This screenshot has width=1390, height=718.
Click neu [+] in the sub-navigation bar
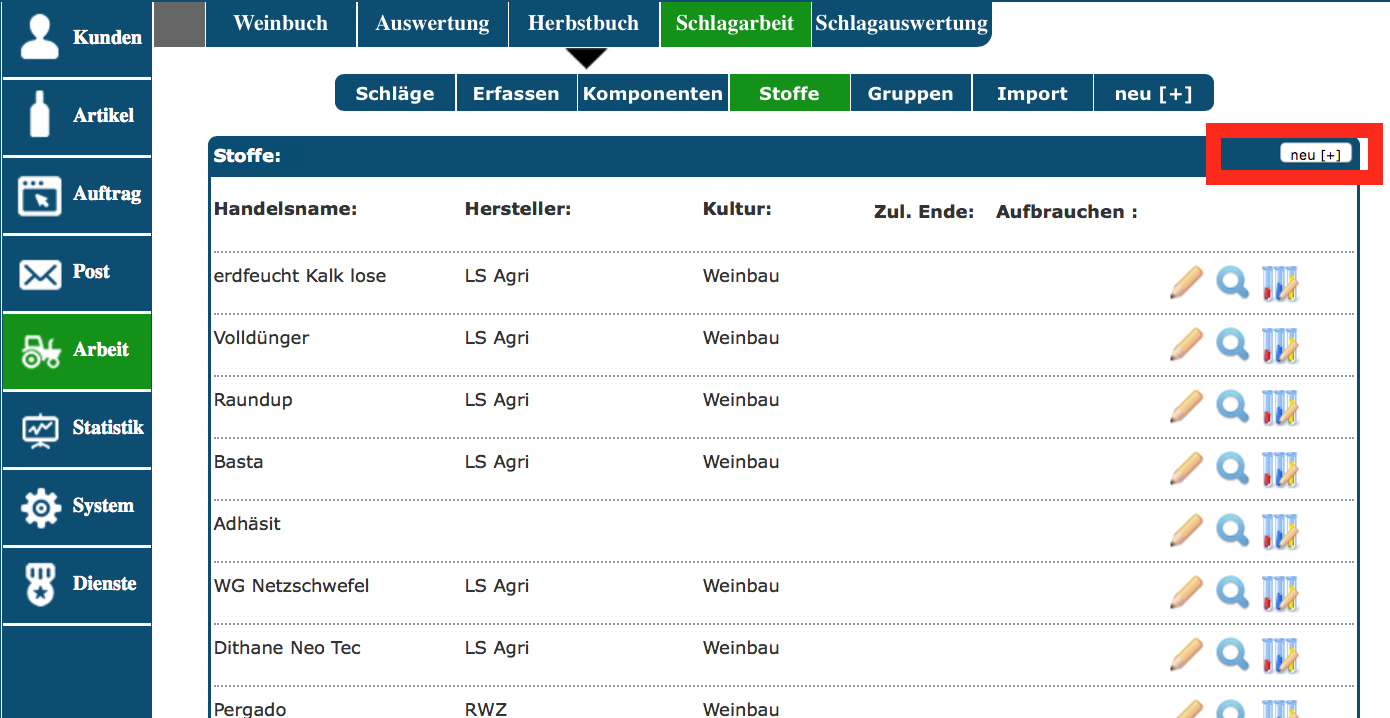[x=1153, y=94]
